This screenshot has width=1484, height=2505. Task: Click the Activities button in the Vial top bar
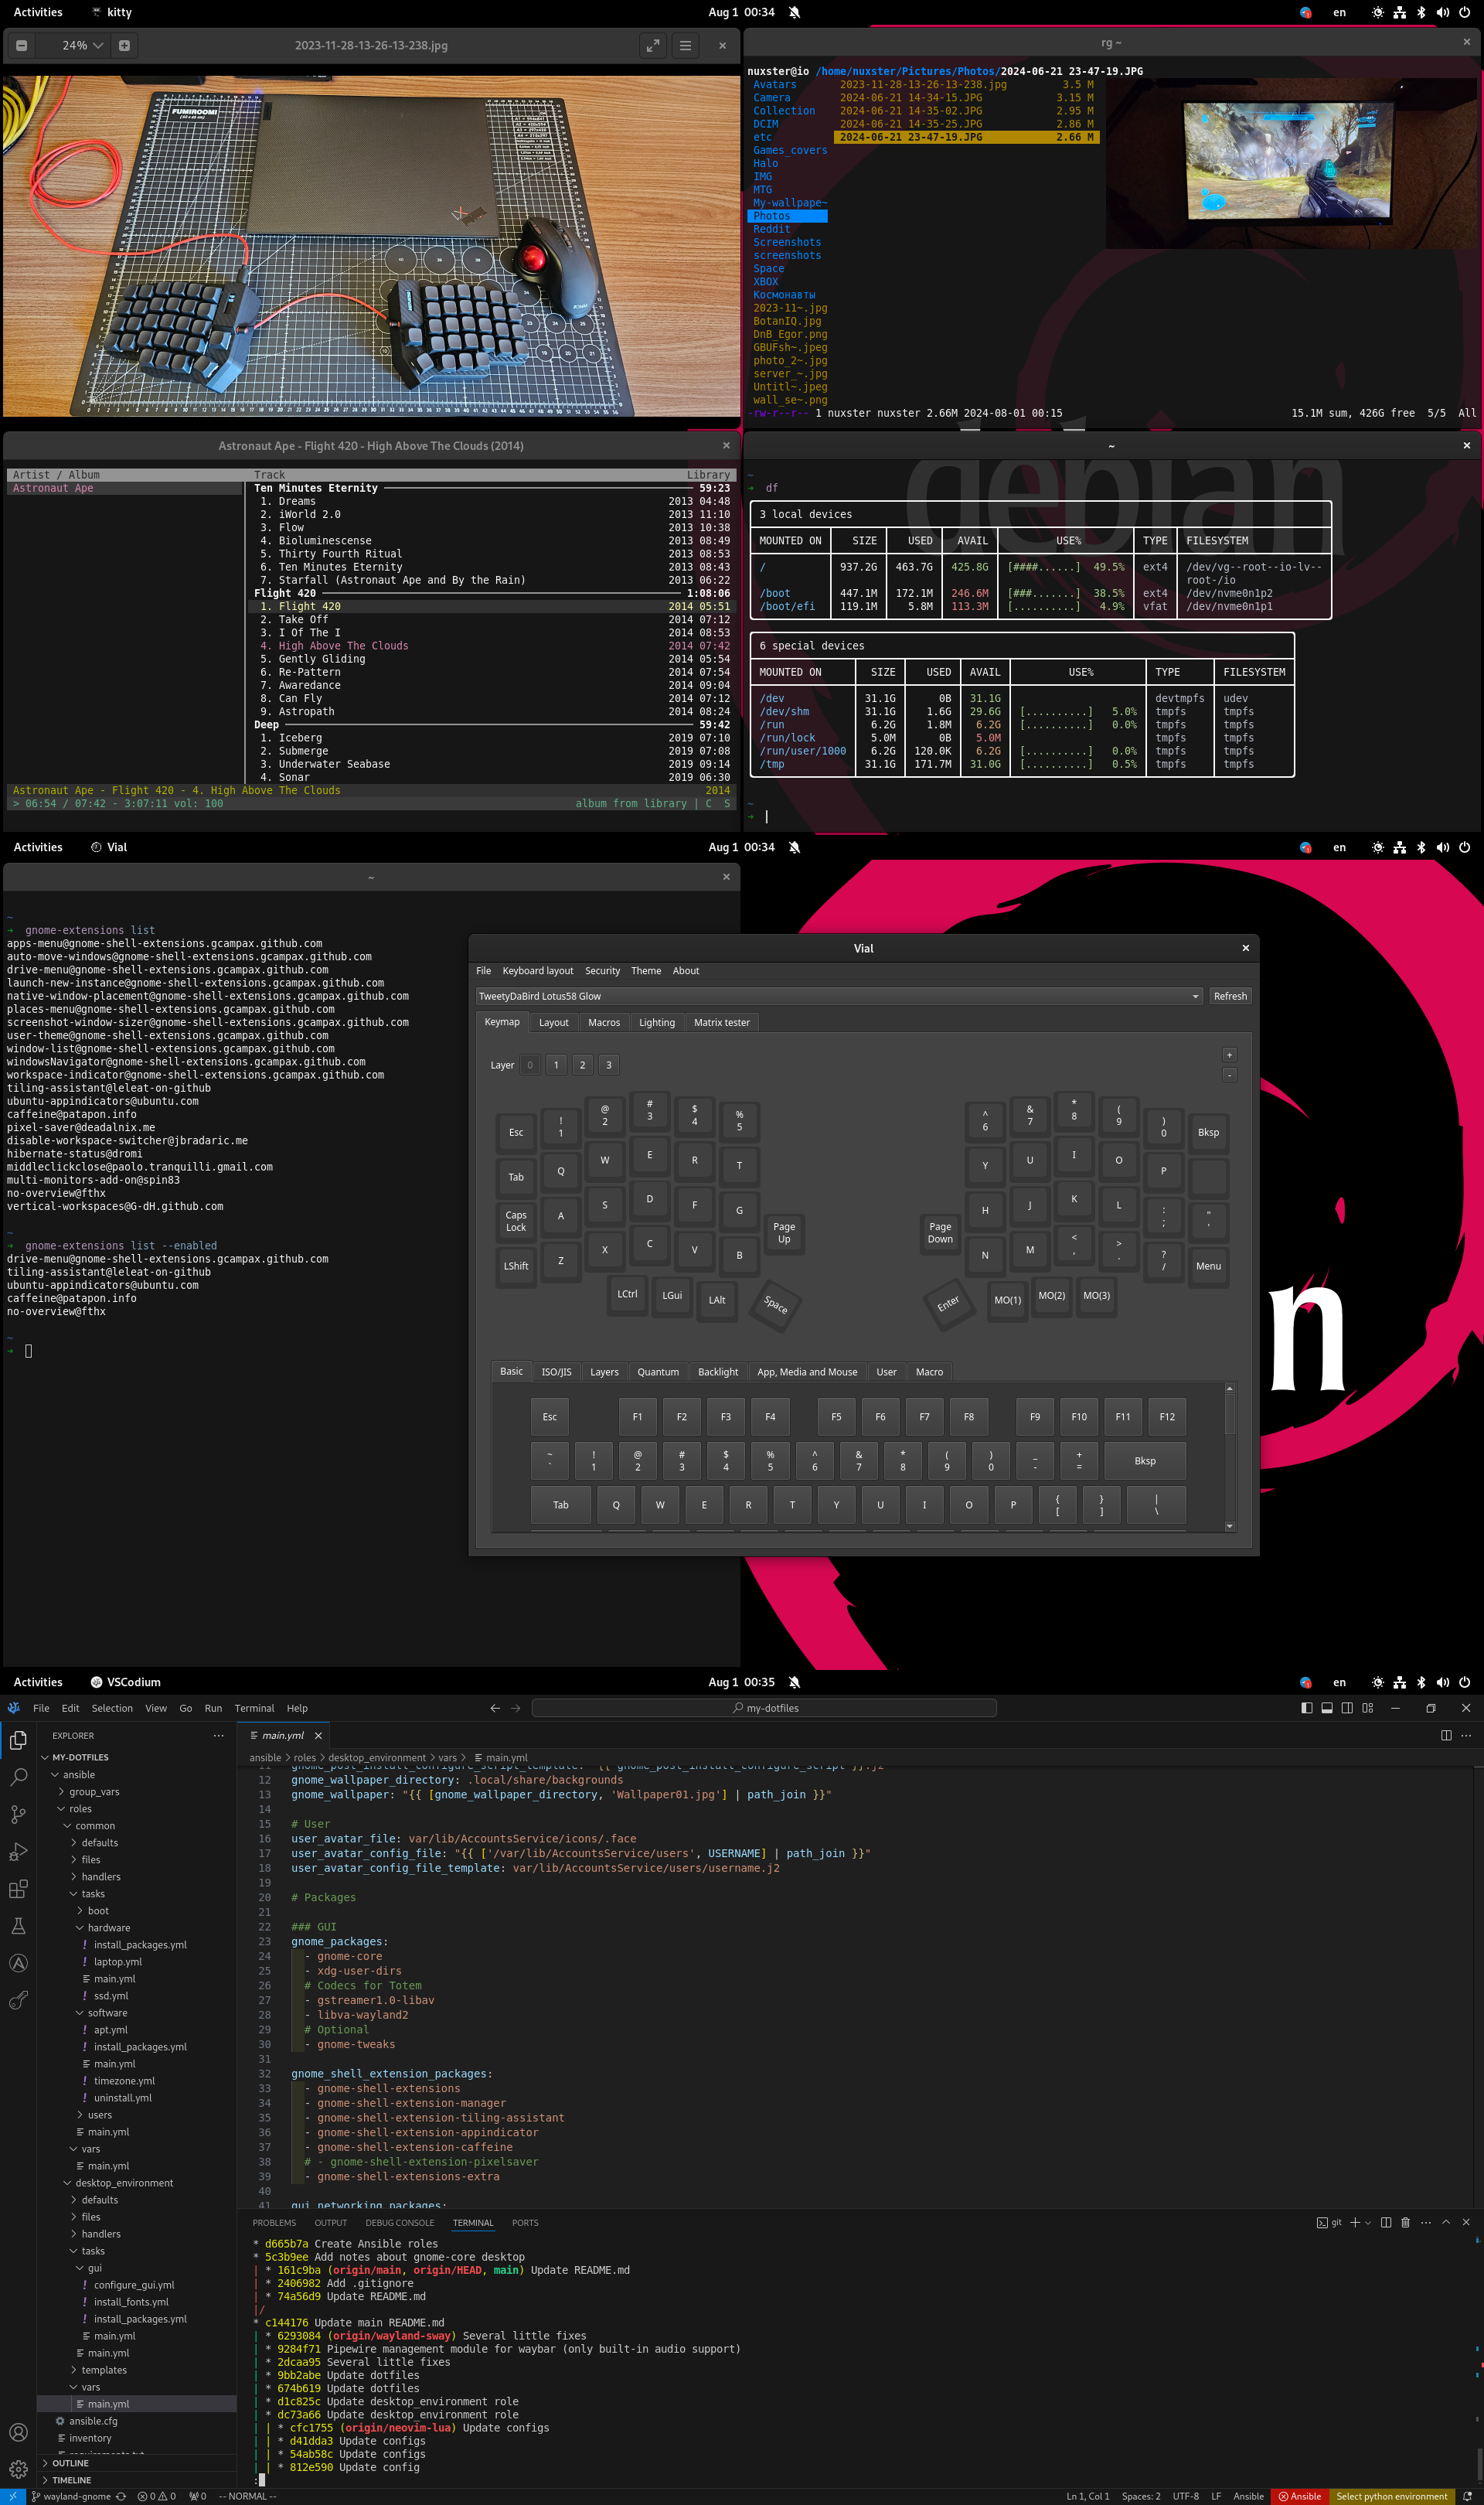(38, 847)
